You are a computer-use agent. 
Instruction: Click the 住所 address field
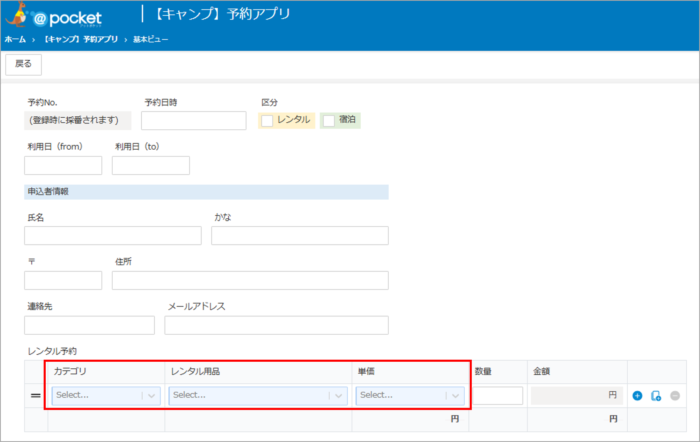pyautogui.click(x=250, y=280)
